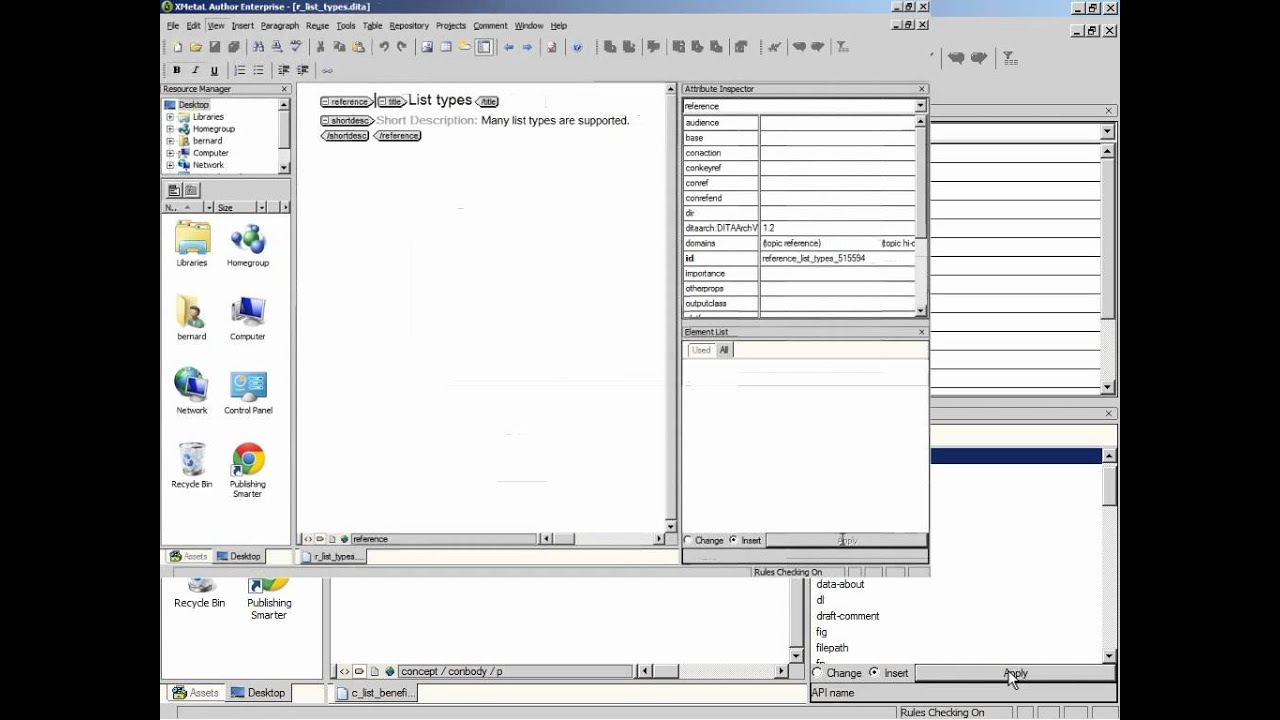Screen dimensions: 1280x720
Task: Click the Open folder toolbar icon
Action: click(196, 47)
